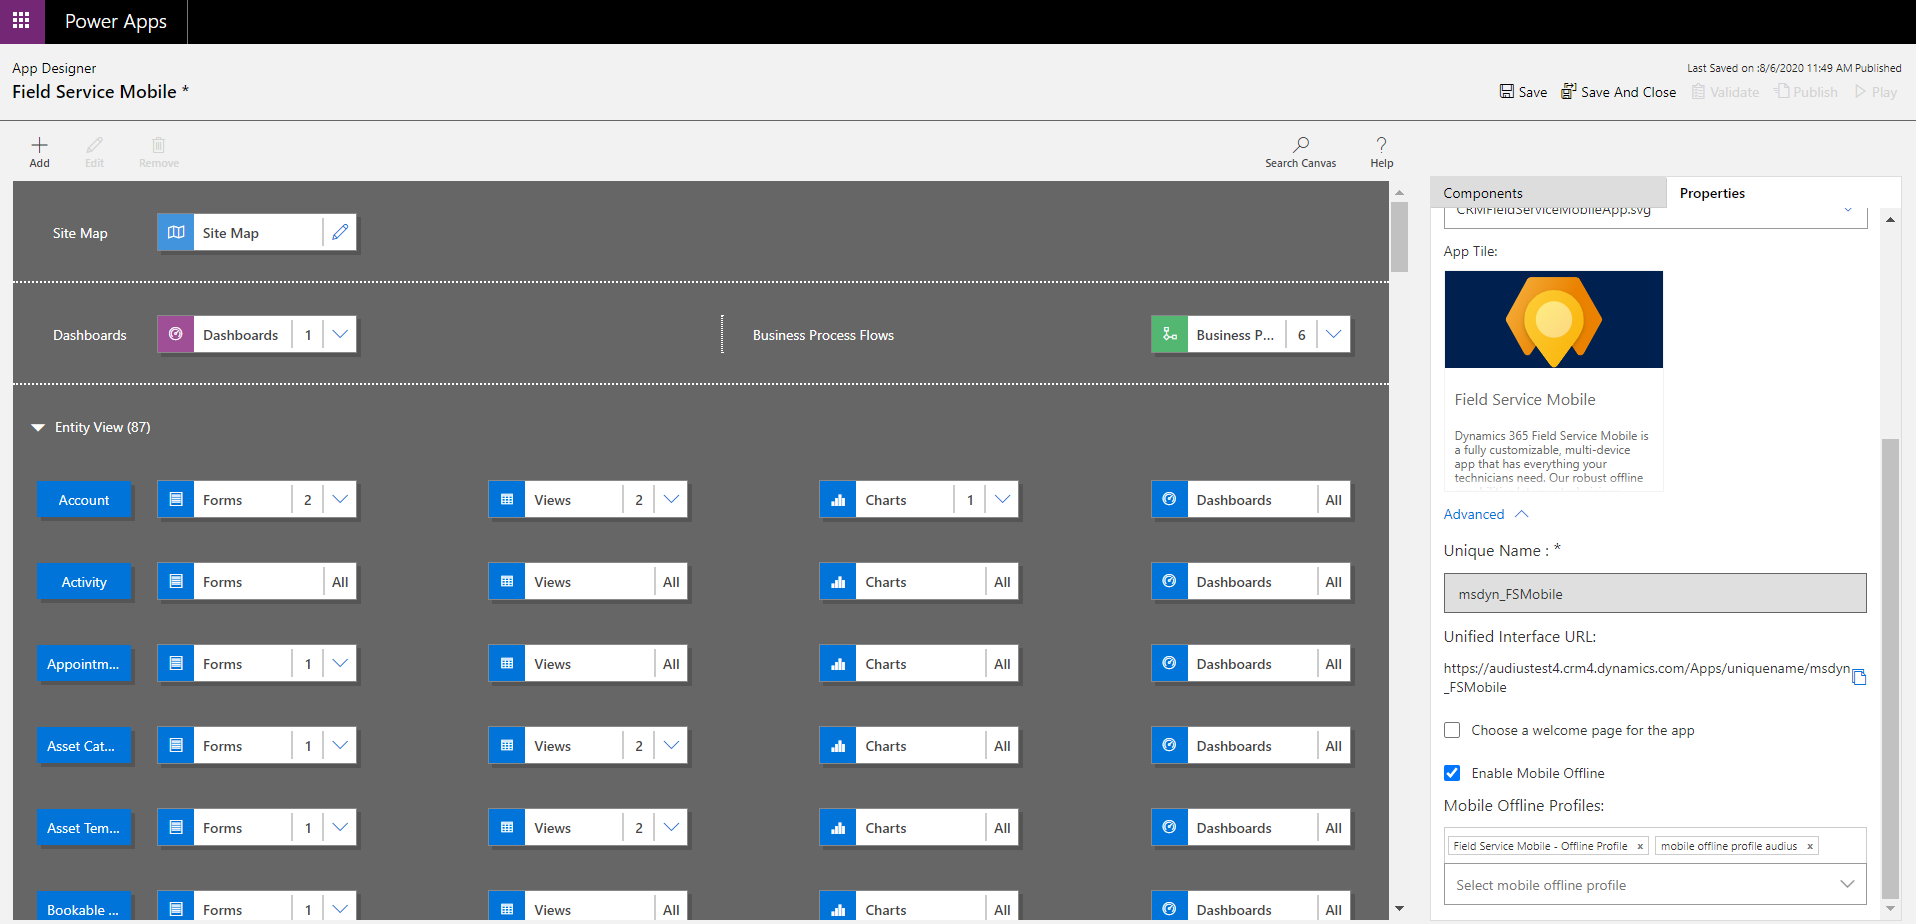Click the Search Canvas icon
This screenshot has height=924, width=1916.
pyautogui.click(x=1300, y=150)
